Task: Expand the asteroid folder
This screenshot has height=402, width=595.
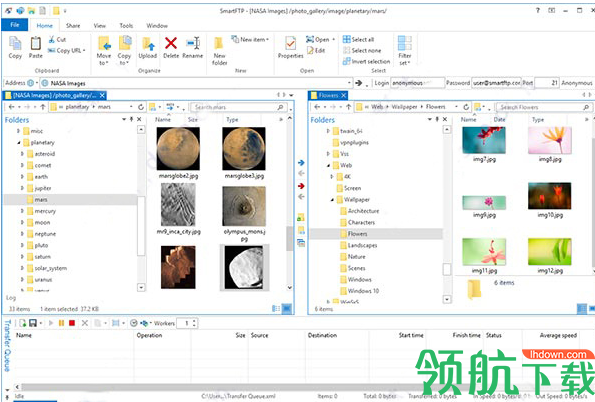Action: [x=22, y=154]
